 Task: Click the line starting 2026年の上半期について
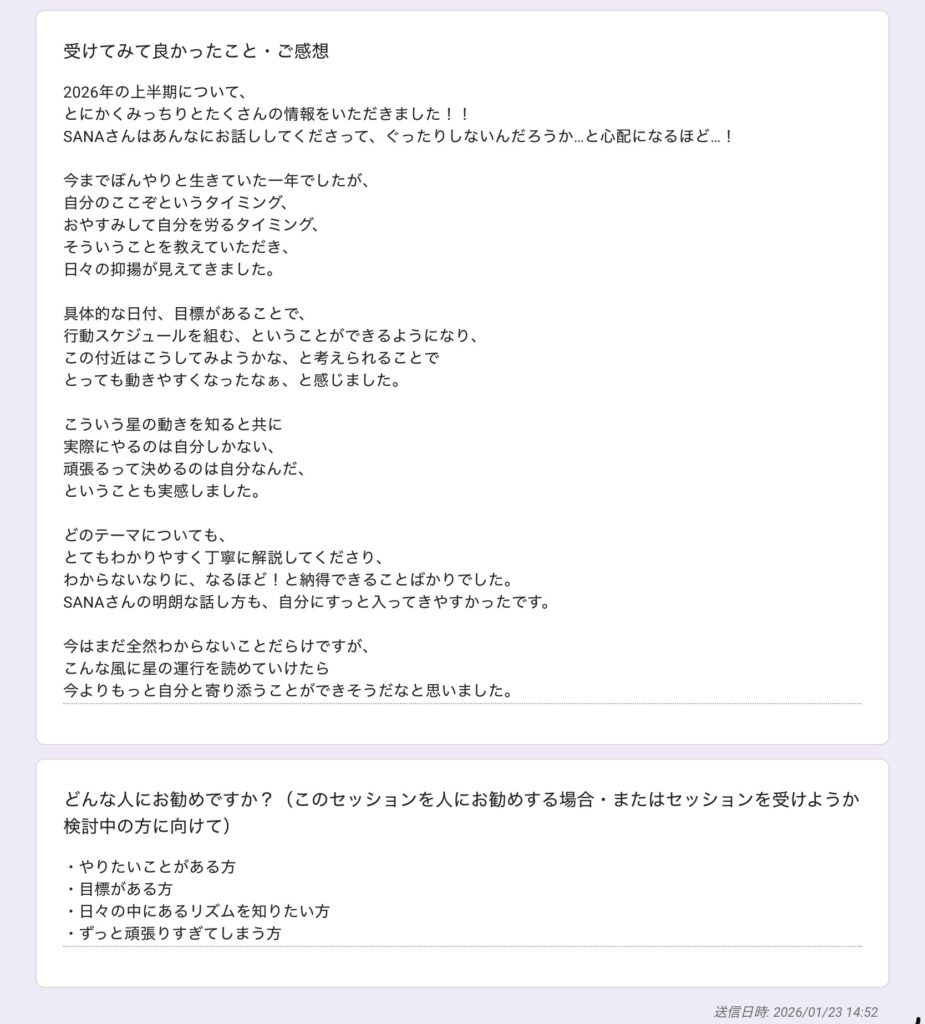click(155, 92)
